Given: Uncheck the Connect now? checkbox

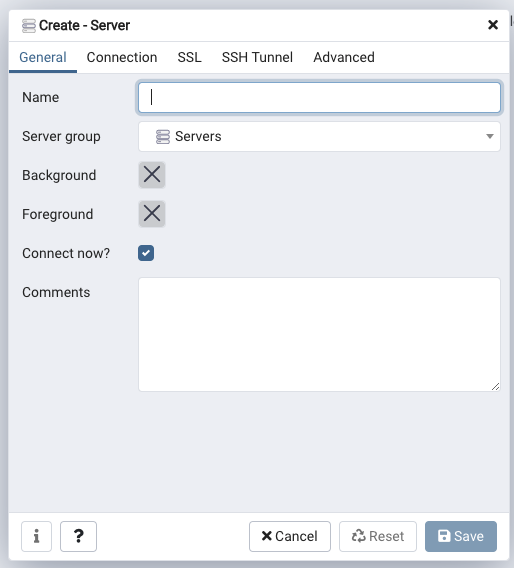Looking at the screenshot, I should 146,253.
